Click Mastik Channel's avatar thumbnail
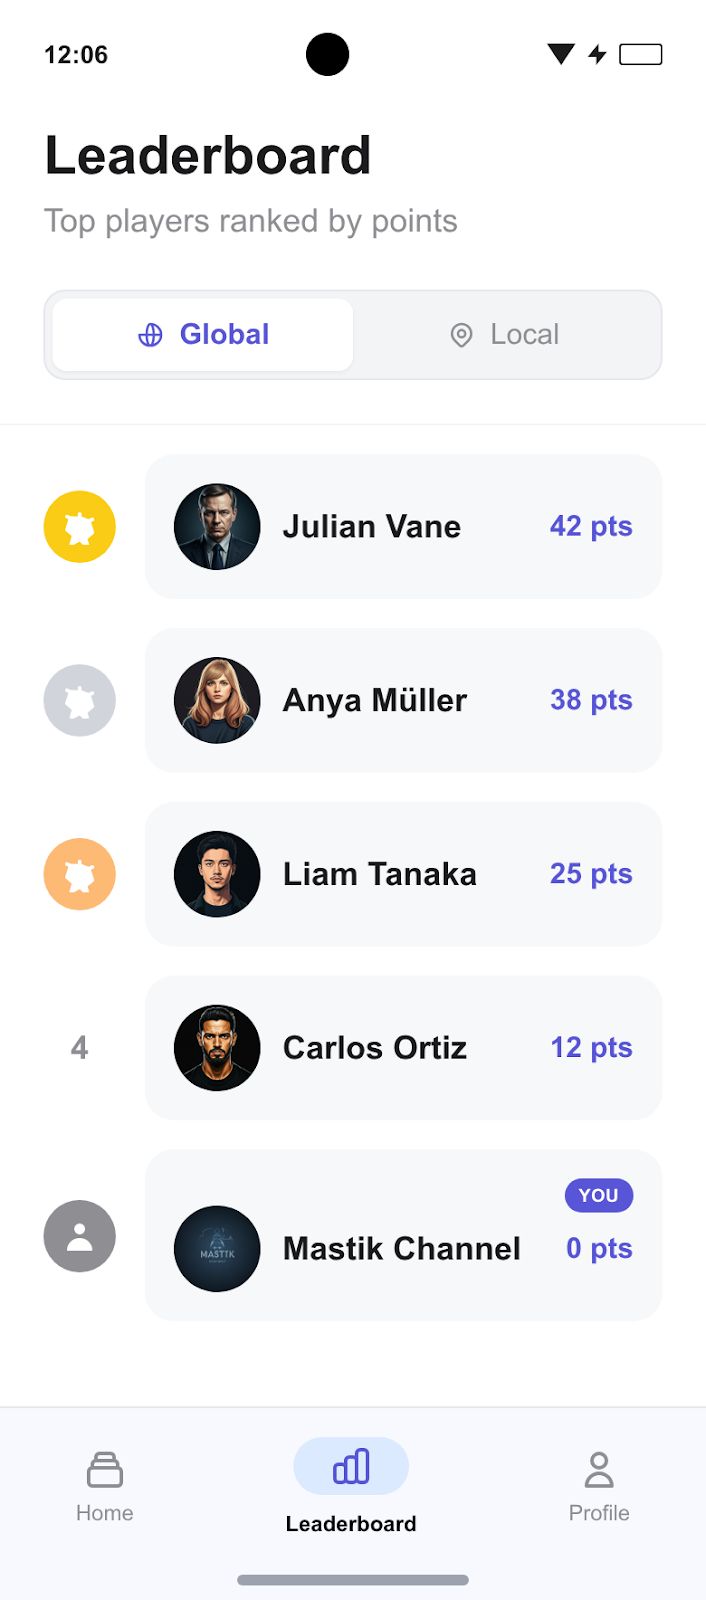The image size is (706, 1600). pos(216,1248)
